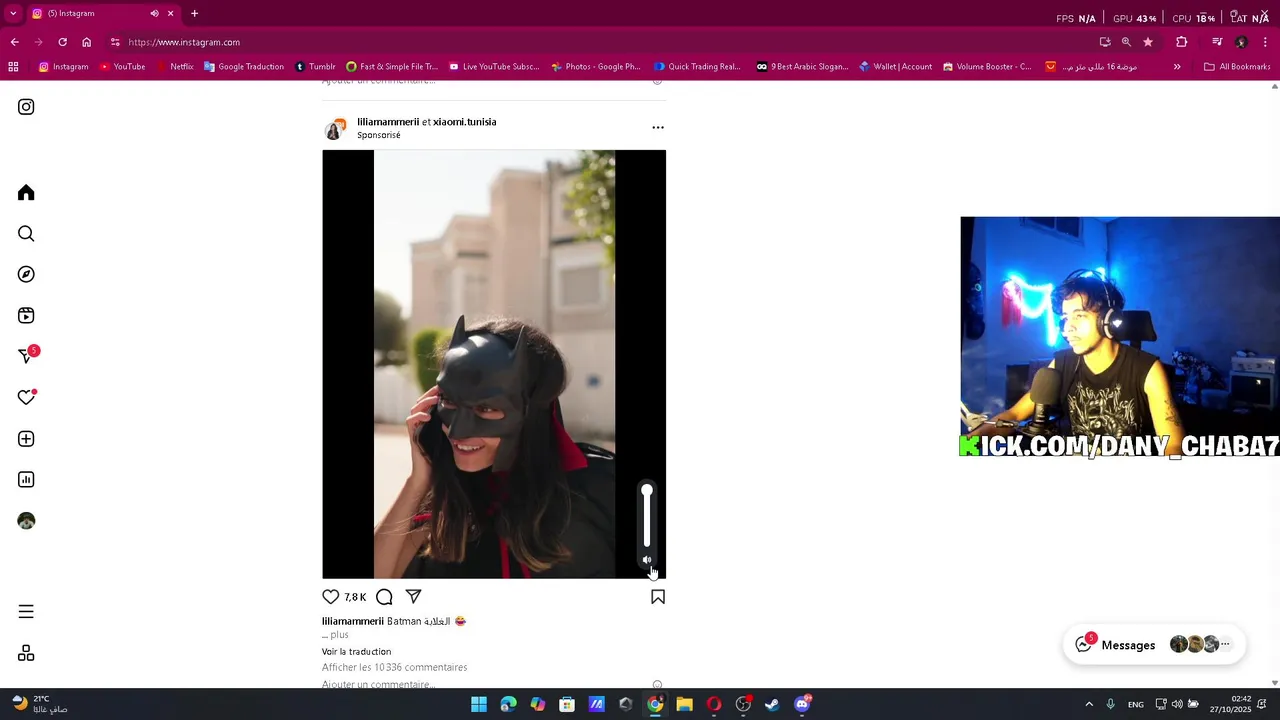Click the address bar URL
The height and width of the screenshot is (720, 1280).
[x=184, y=42]
